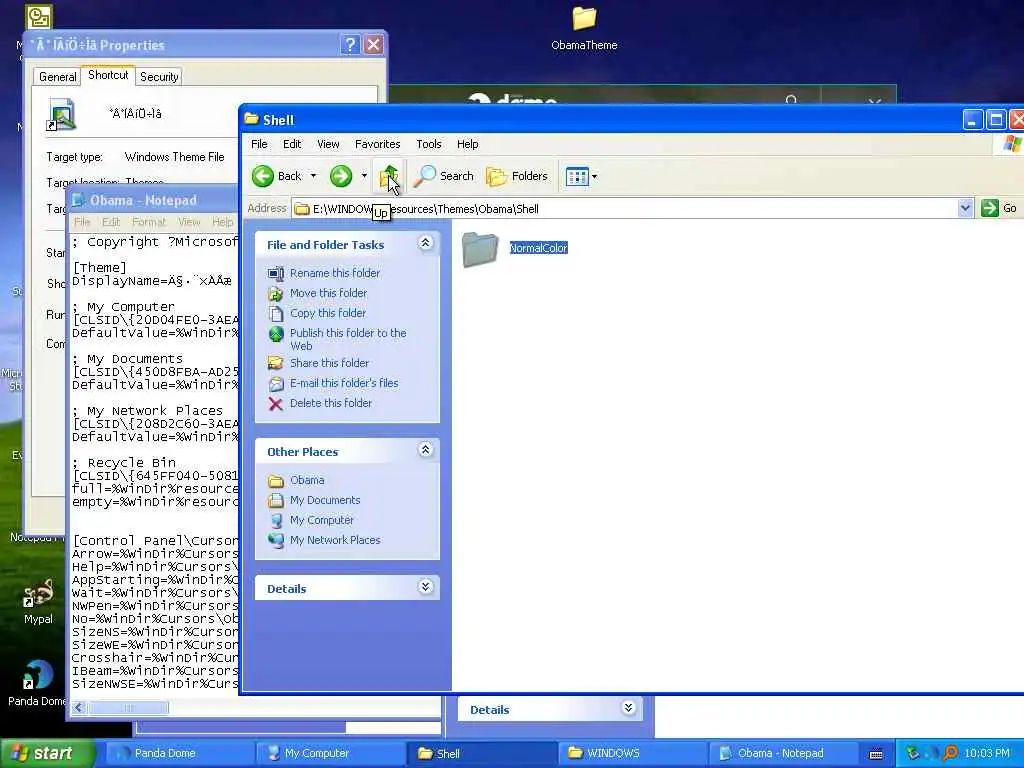This screenshot has height=768, width=1024.
Task: Click Publish this folder to the Web
Action: (347, 339)
